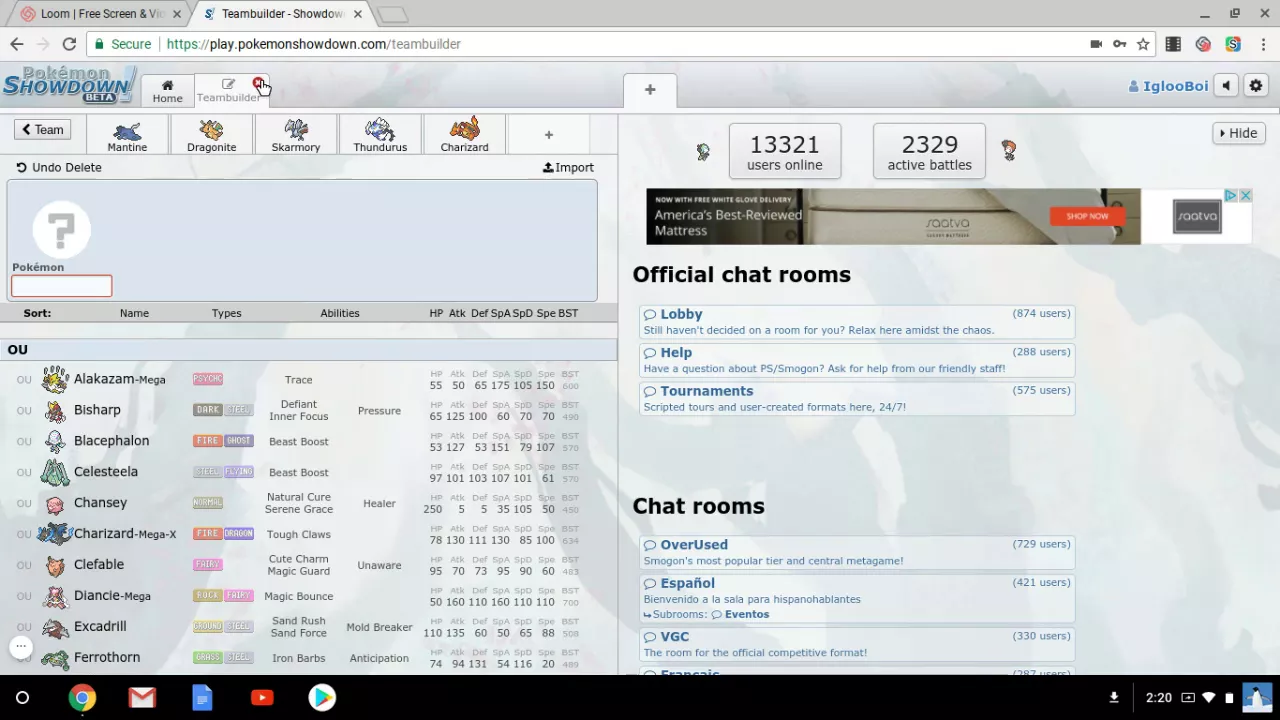Click the unknown Pokémon question-mark sprite
The image size is (1280, 720).
(x=62, y=230)
